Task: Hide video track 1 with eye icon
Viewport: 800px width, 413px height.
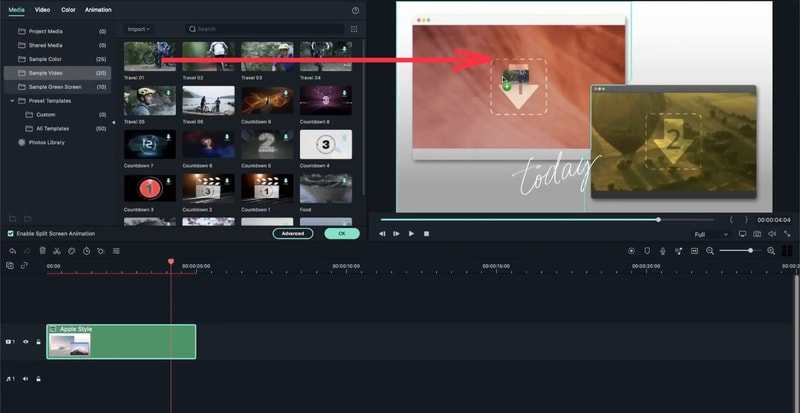Action: (x=26, y=342)
